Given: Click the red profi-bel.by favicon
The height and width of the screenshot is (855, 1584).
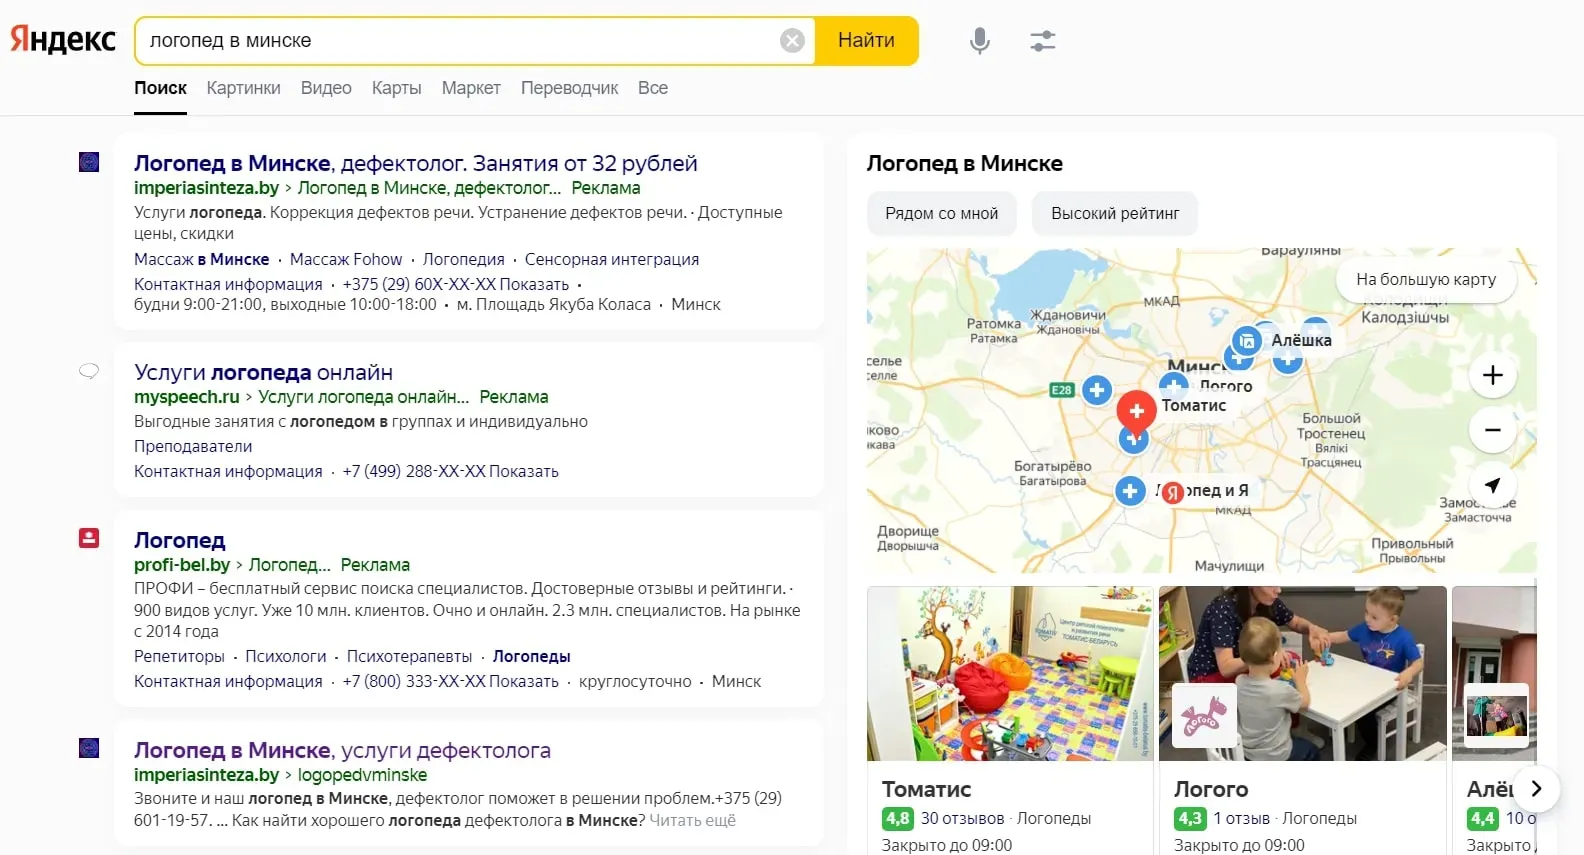Looking at the screenshot, I should tap(89, 538).
